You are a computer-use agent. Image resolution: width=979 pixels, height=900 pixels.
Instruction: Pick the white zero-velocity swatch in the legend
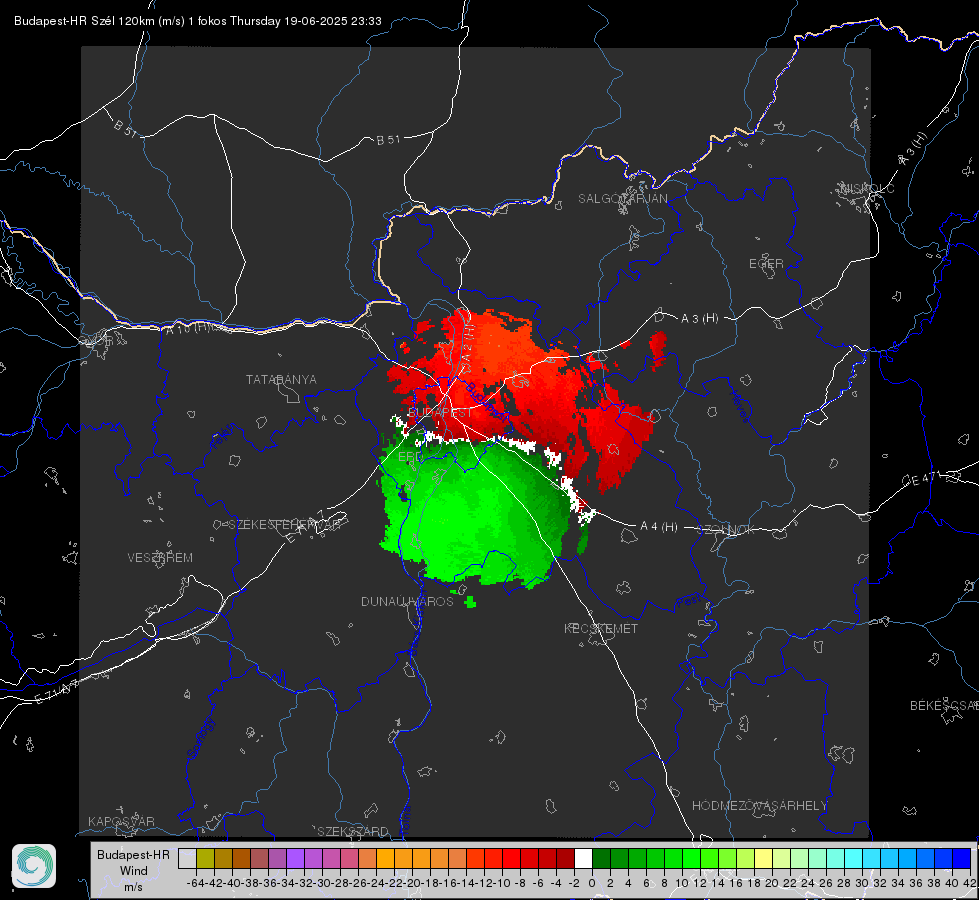point(583,859)
